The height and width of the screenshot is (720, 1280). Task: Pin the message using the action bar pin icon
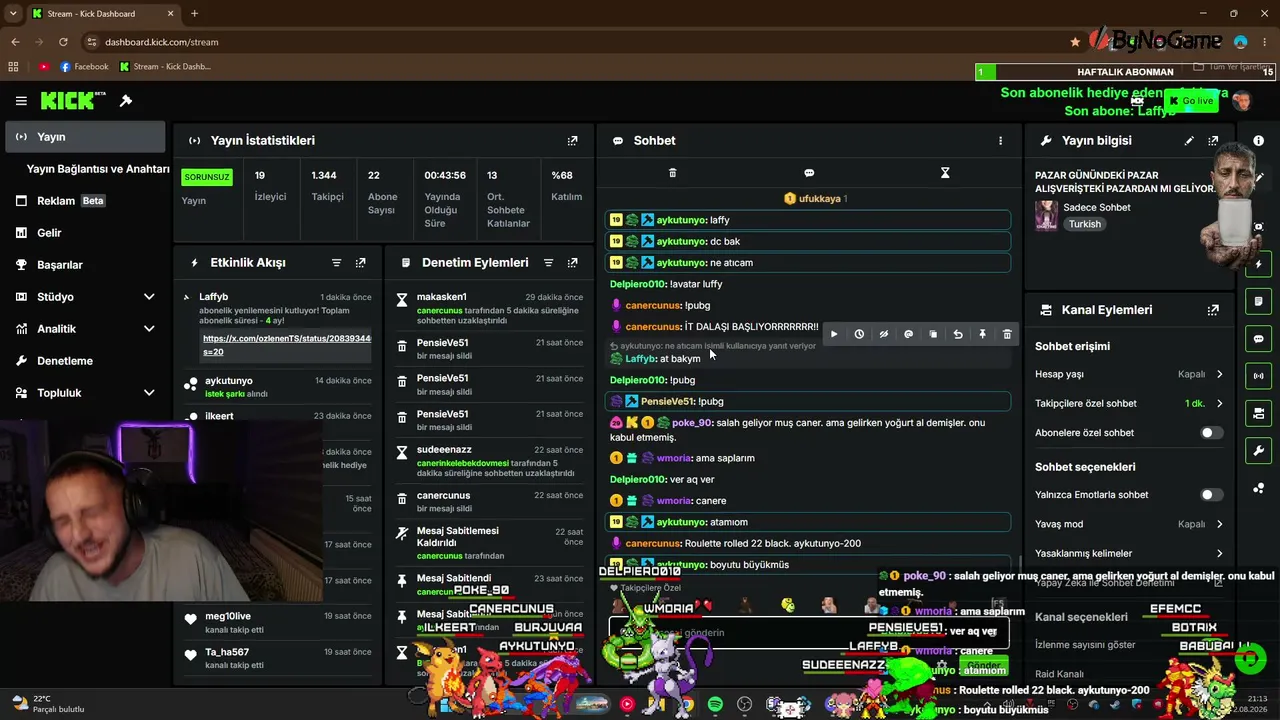coord(982,334)
